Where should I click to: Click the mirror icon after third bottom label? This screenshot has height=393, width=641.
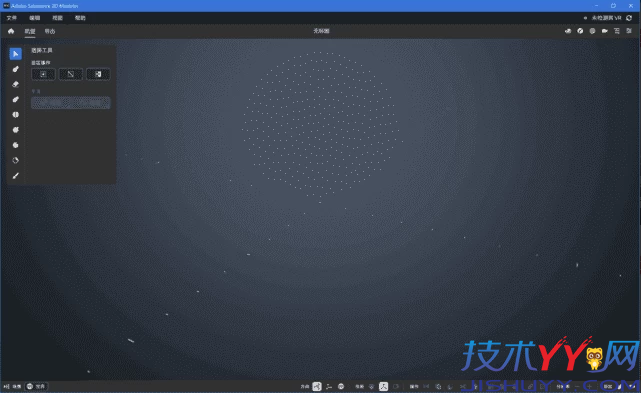[426, 386]
